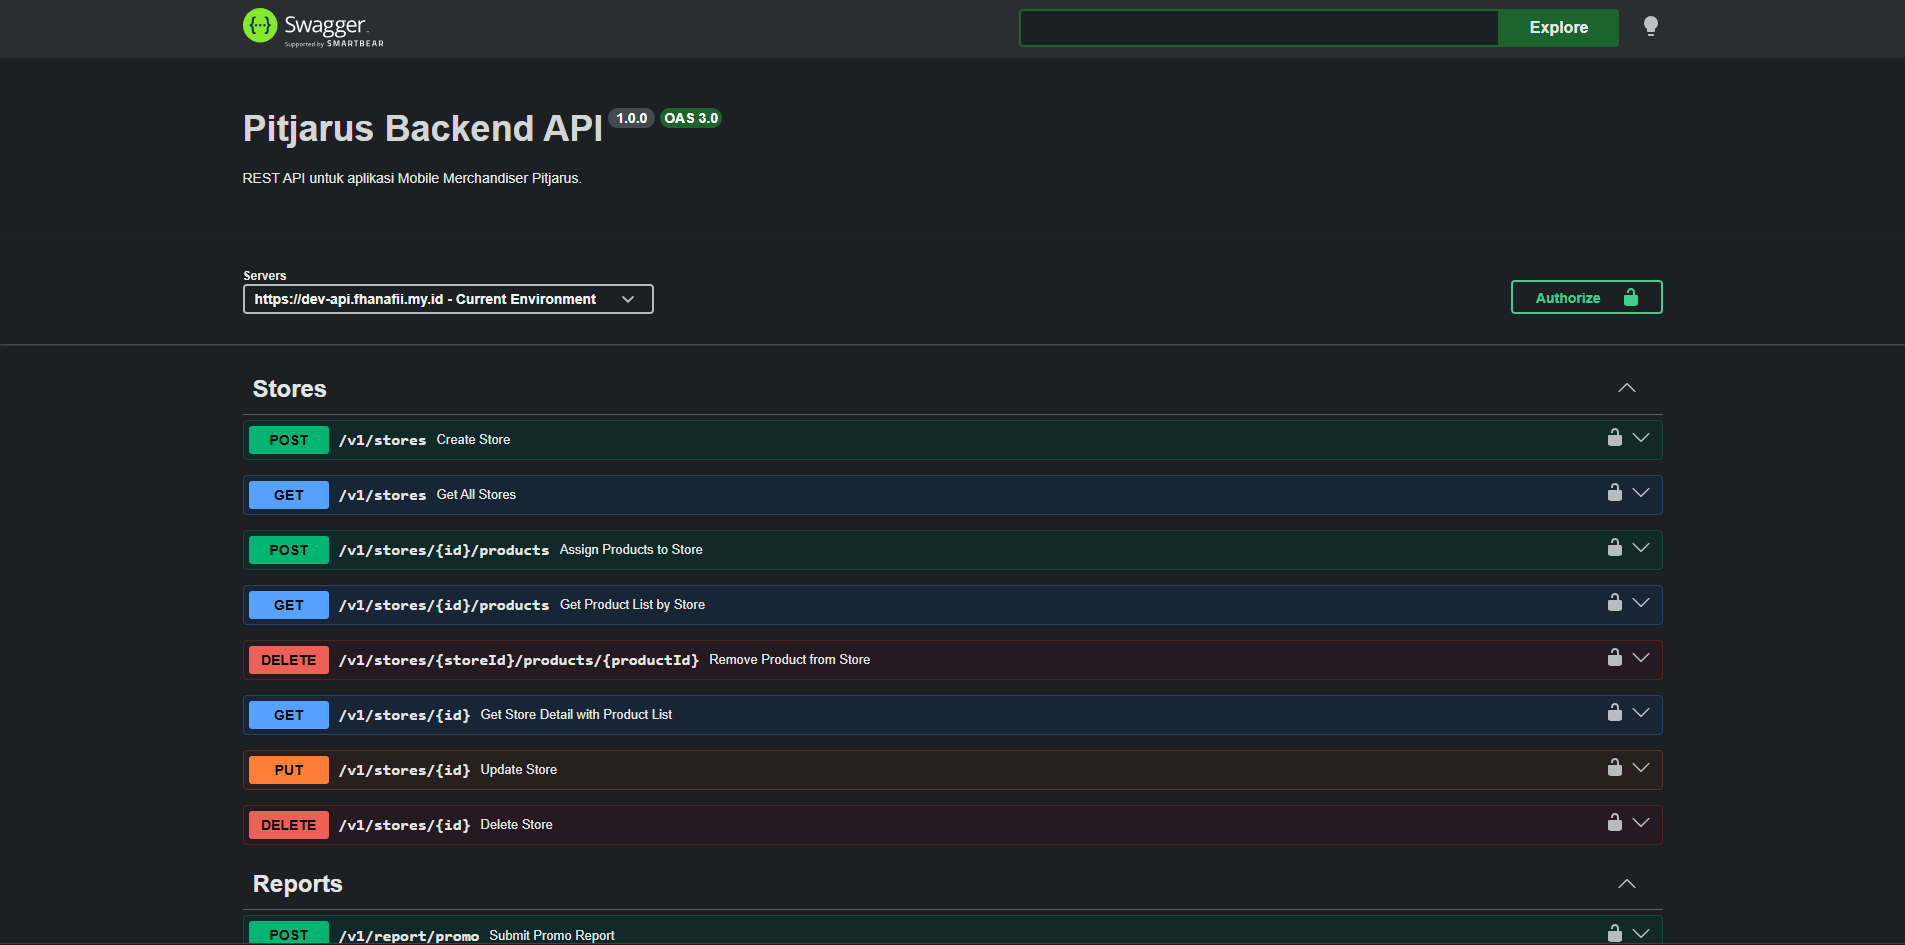The width and height of the screenshot is (1905, 945).
Task: Click lock on Get Store Detail with Product List
Action: coord(1614,712)
